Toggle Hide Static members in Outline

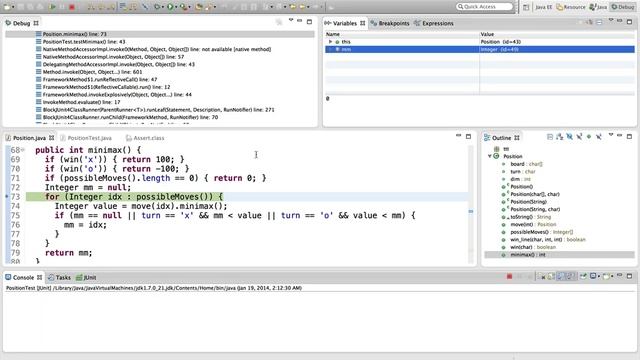point(579,137)
